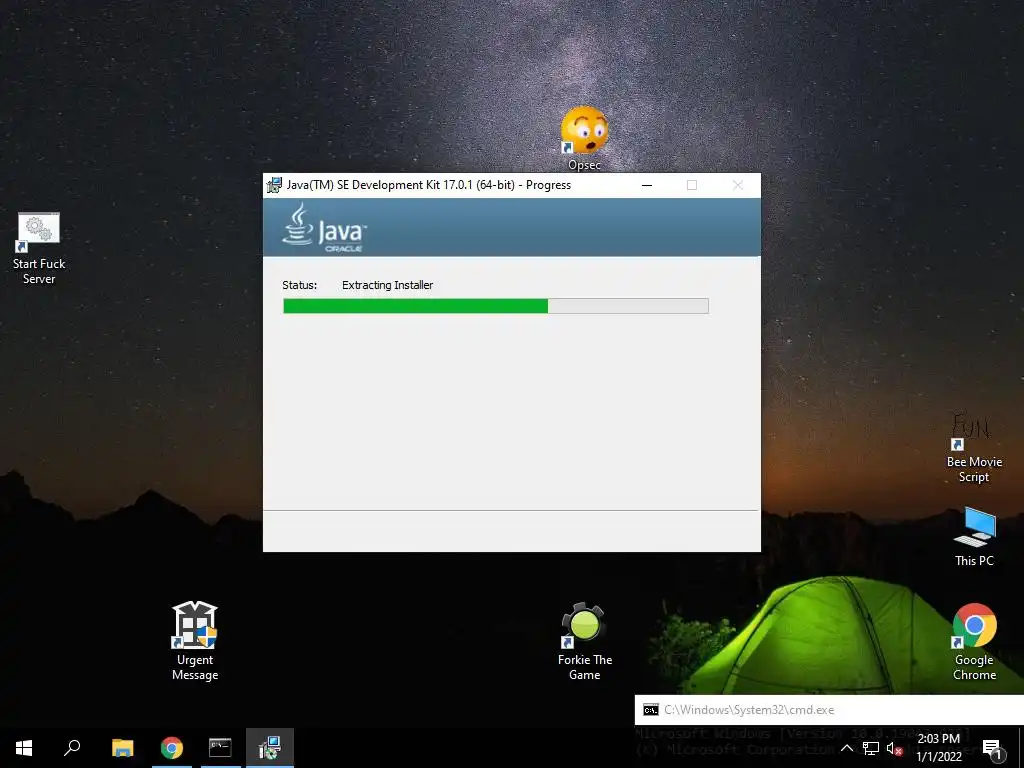Viewport: 1024px width, 768px height.
Task: Open the notification center icon
Action: click(x=991, y=748)
